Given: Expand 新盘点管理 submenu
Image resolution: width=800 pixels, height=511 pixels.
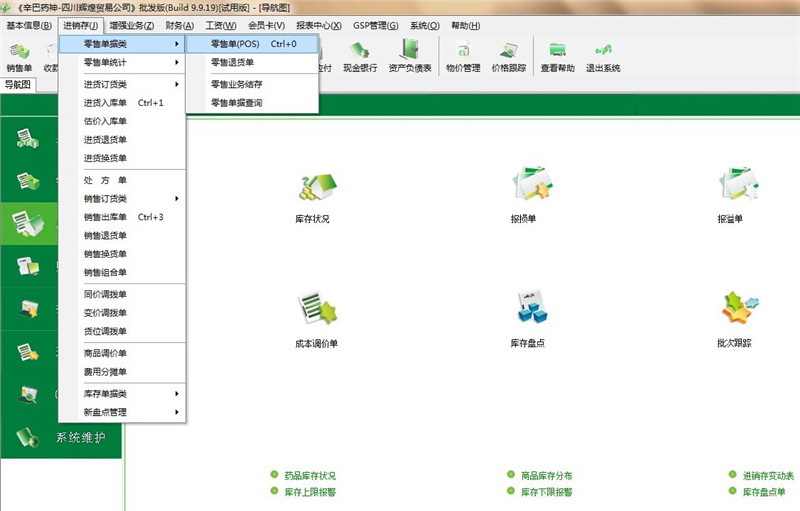Looking at the screenshot, I should coord(121,412).
